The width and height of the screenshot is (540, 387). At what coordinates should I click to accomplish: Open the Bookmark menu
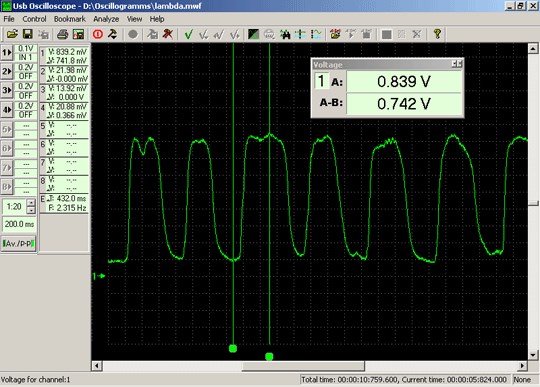click(x=69, y=19)
